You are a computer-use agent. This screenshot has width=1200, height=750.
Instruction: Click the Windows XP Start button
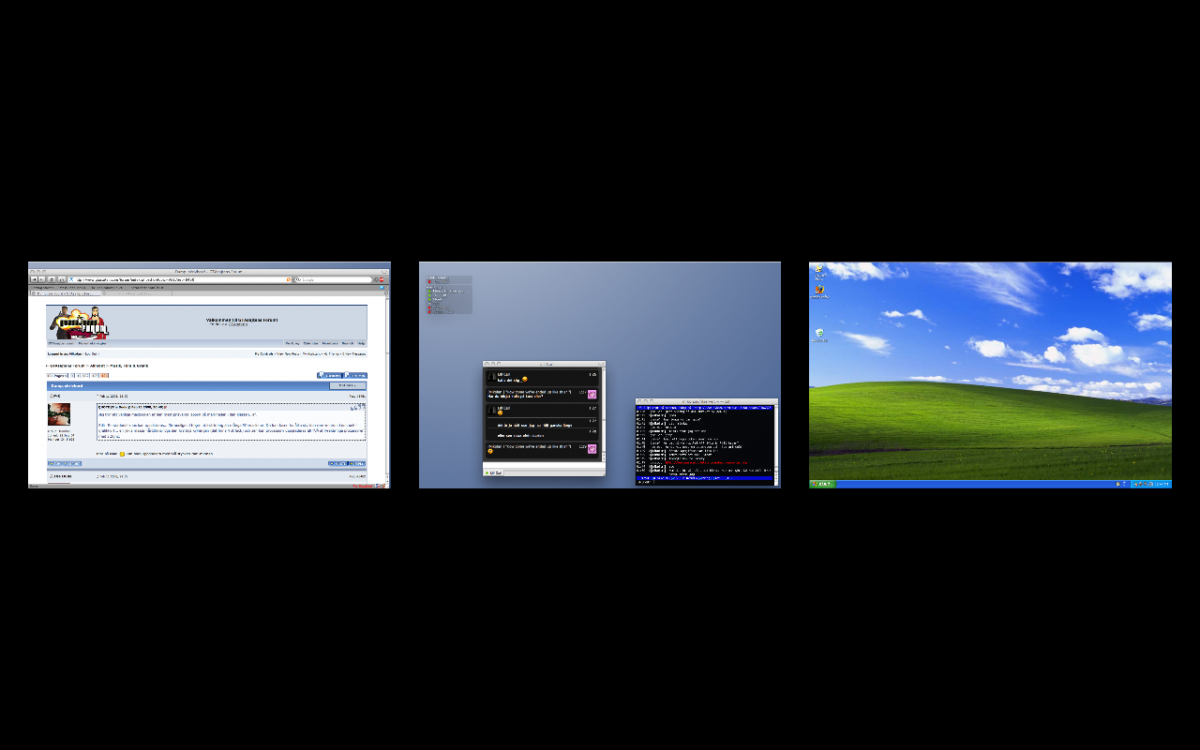point(821,484)
